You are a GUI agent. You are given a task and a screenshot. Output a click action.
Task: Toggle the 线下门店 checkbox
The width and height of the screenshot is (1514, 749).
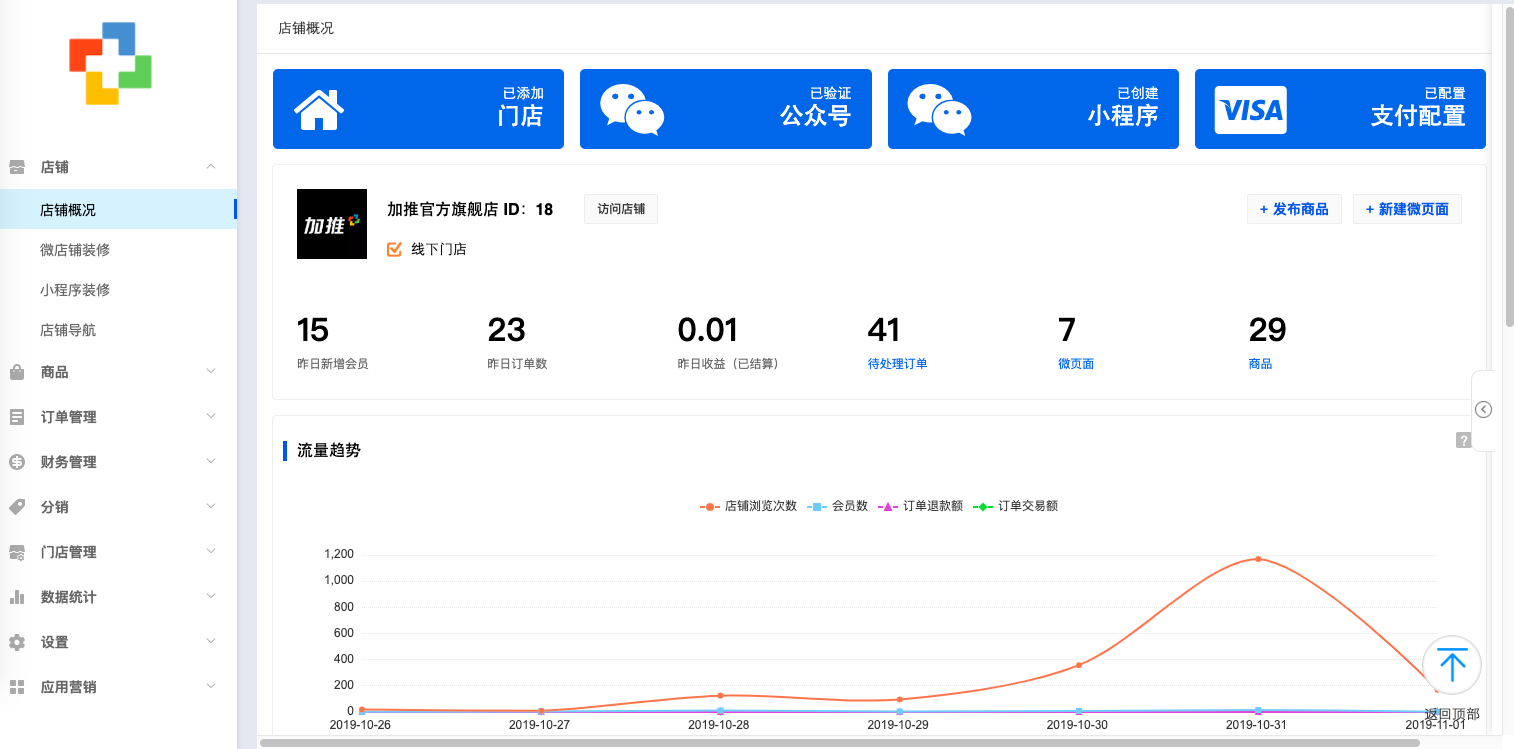394,249
